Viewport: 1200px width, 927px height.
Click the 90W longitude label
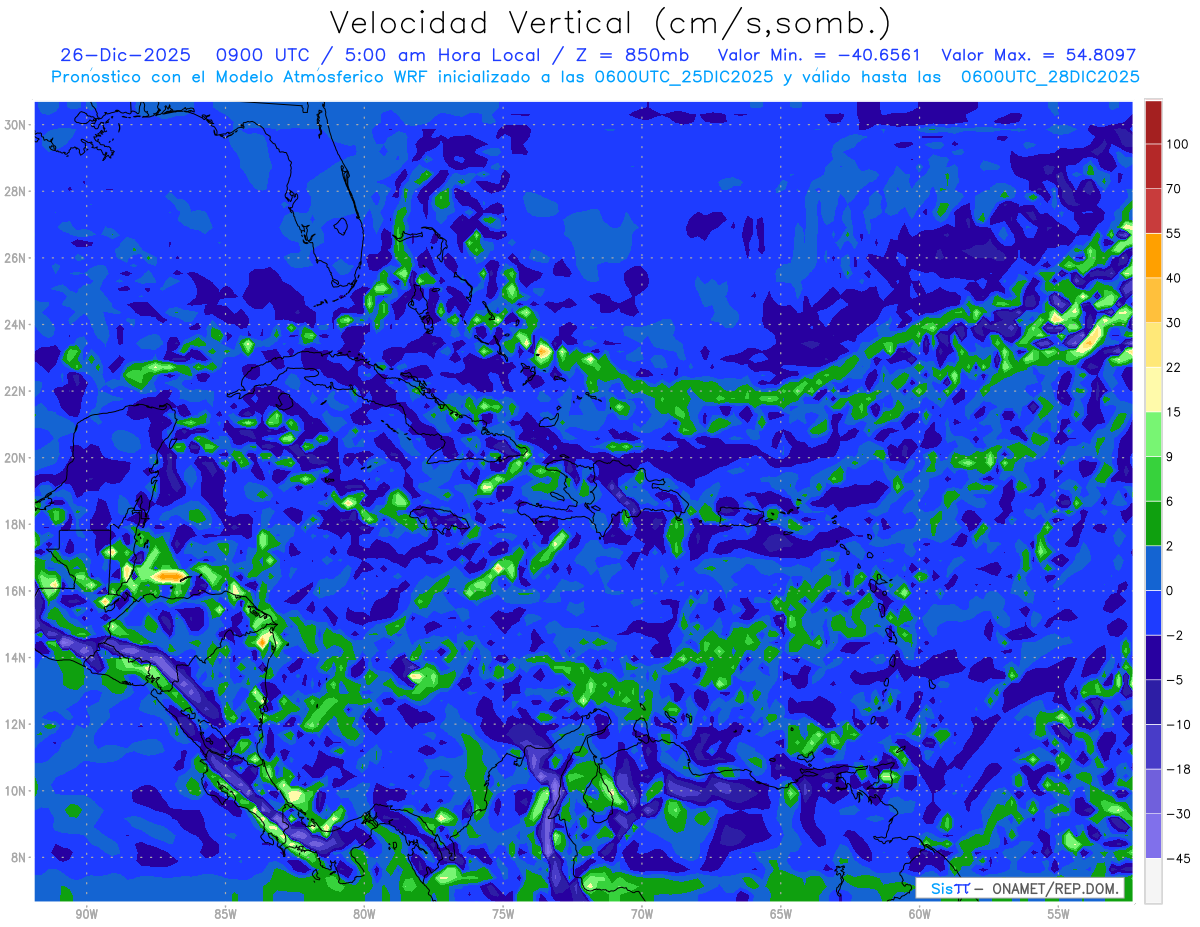click(86, 915)
